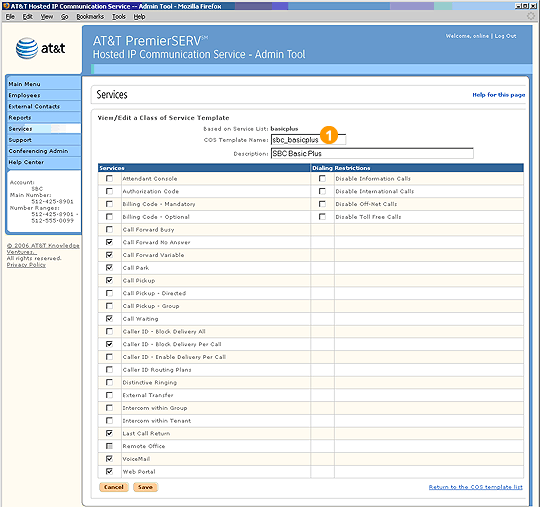
Task: Enable Call Pickup - Directed
Action: click(110, 293)
